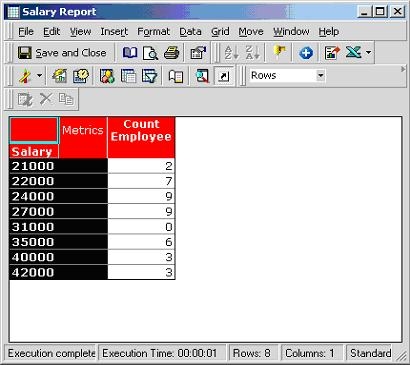Maximize the Salary Report window
The image size is (410, 365).
point(380,12)
